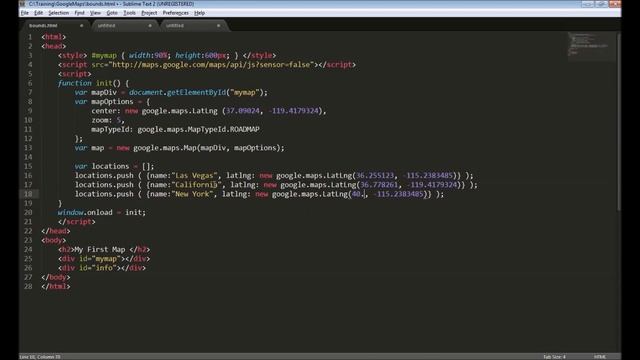Click line number 18 in the gutter
The height and width of the screenshot is (360, 640).
(x=28, y=194)
